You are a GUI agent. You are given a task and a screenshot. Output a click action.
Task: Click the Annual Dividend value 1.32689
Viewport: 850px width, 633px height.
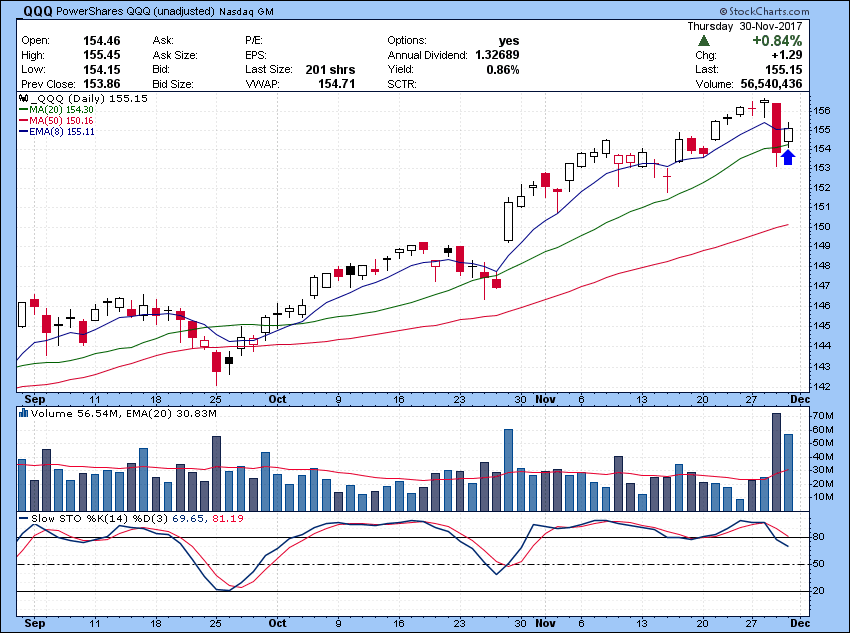[x=497, y=55]
